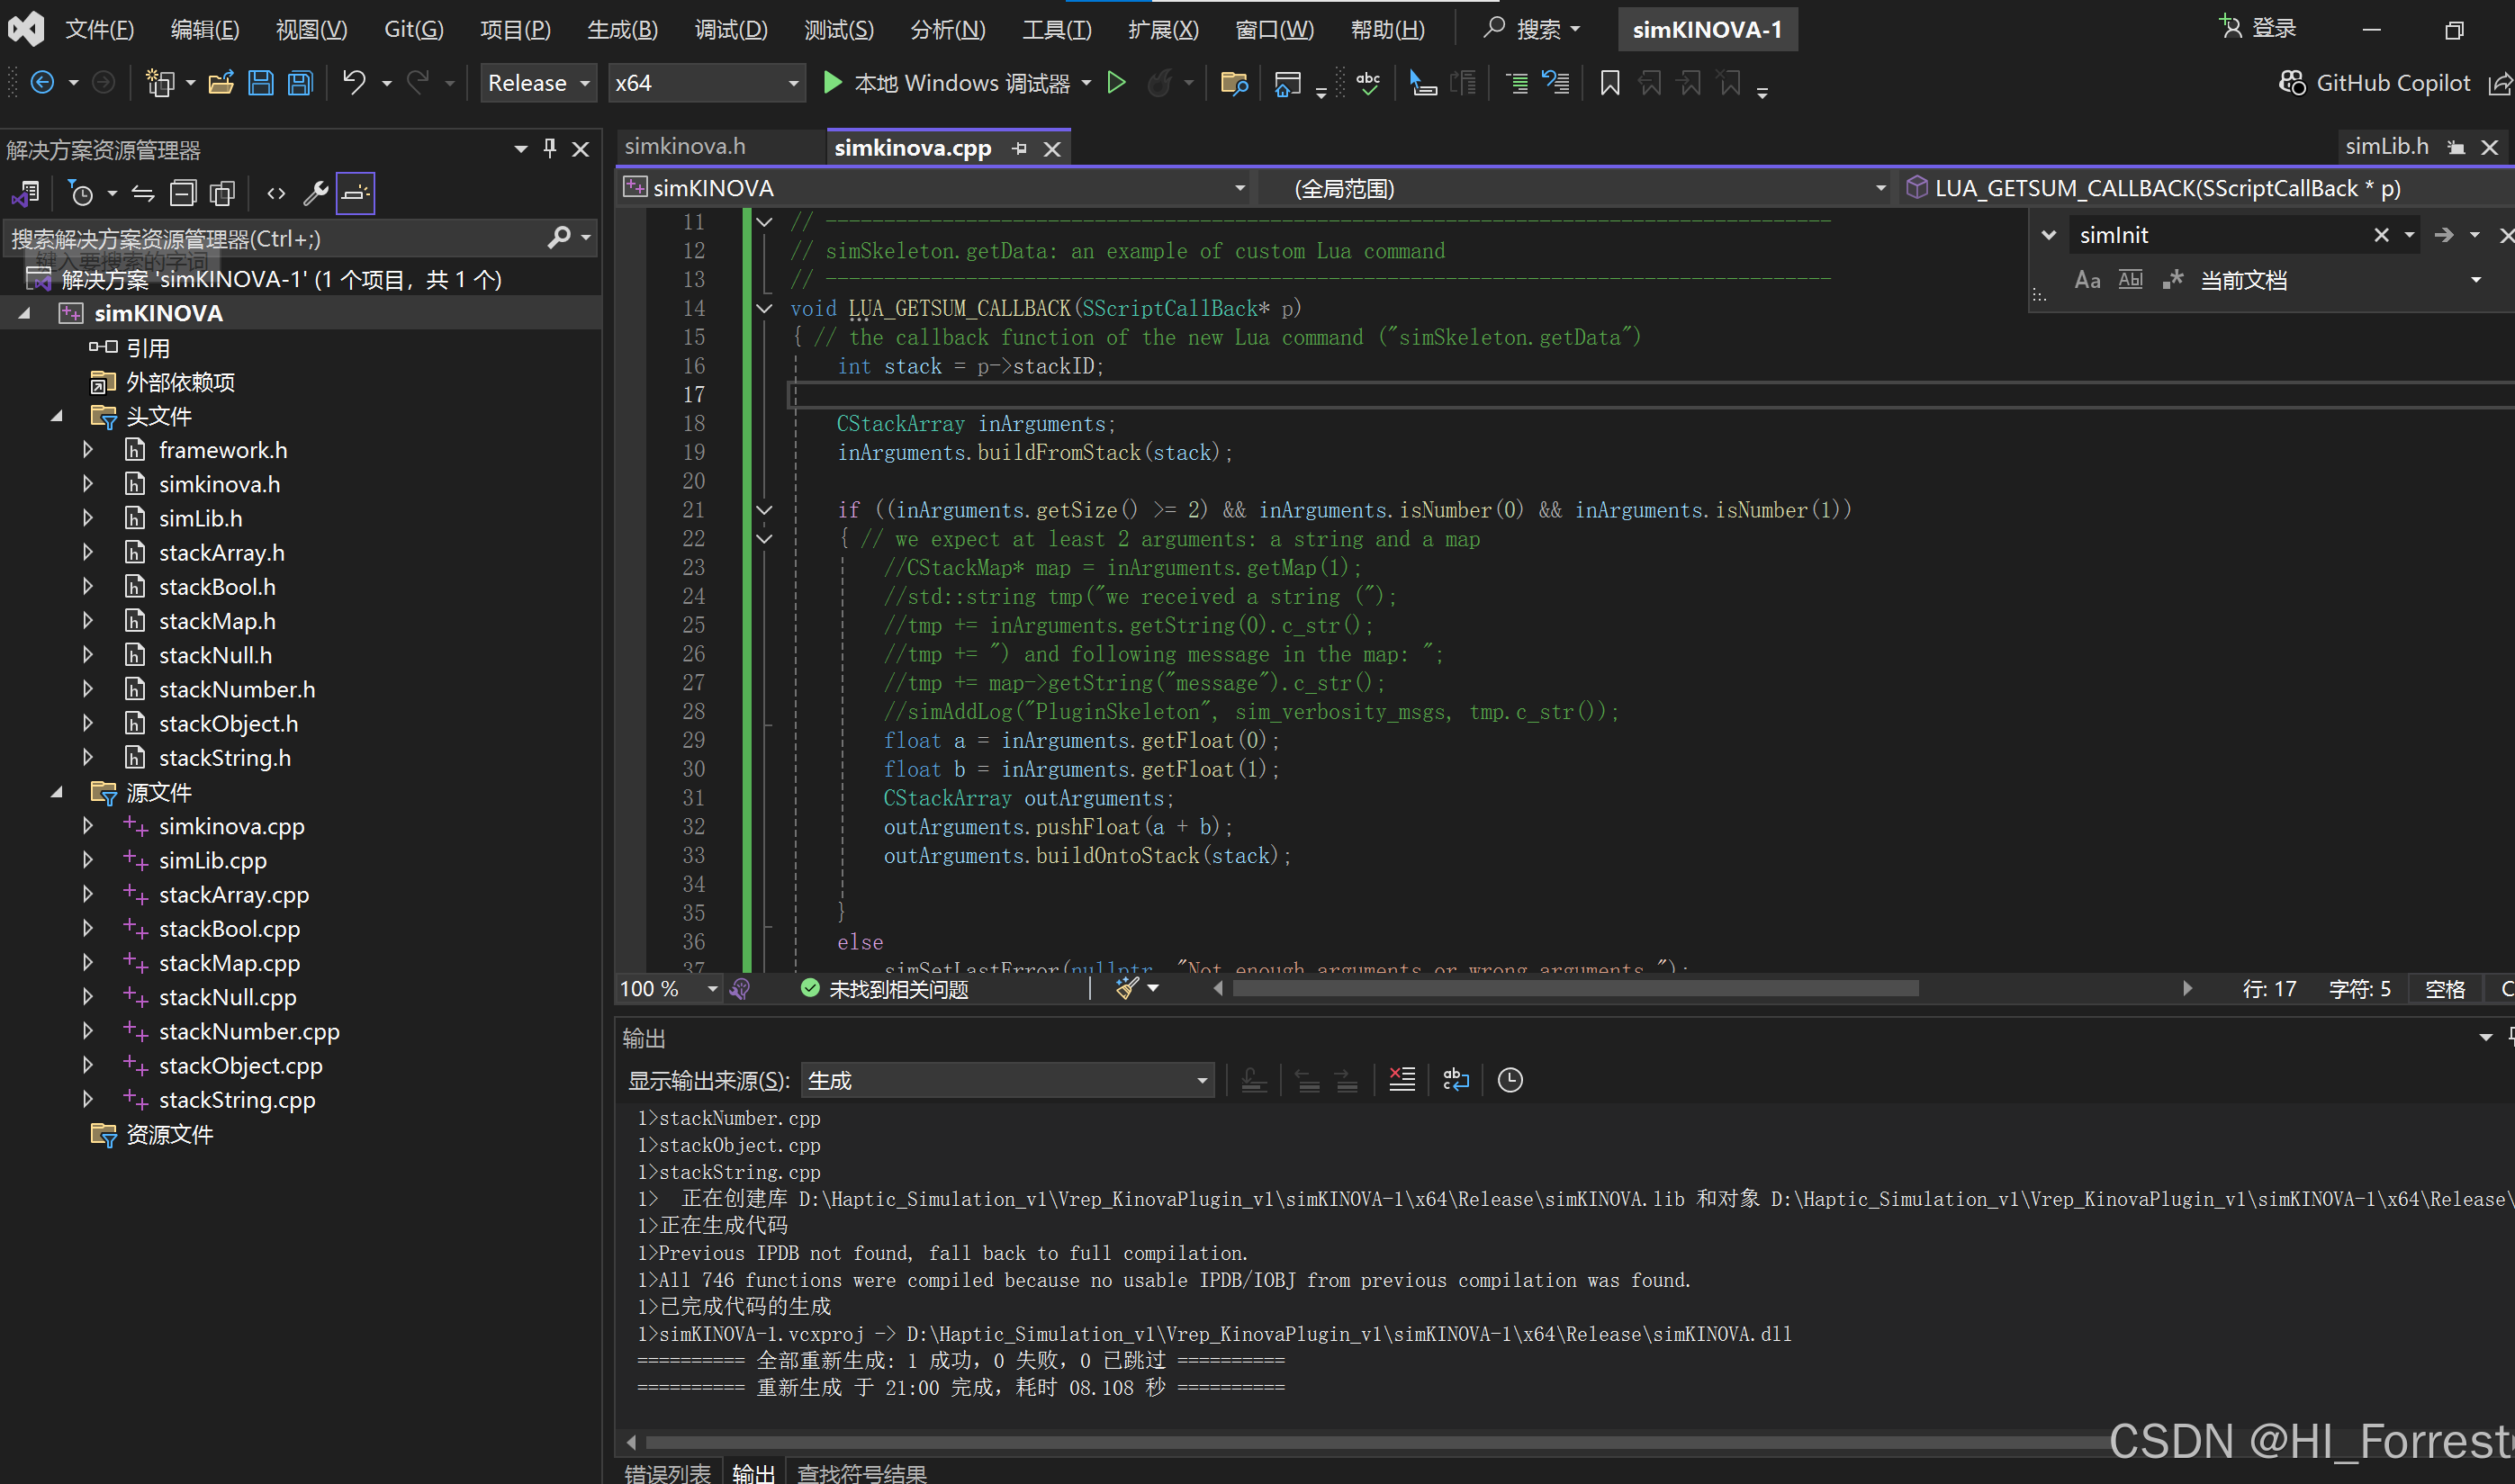
Task: Click the login person icon
Action: pyautogui.click(x=2230, y=27)
